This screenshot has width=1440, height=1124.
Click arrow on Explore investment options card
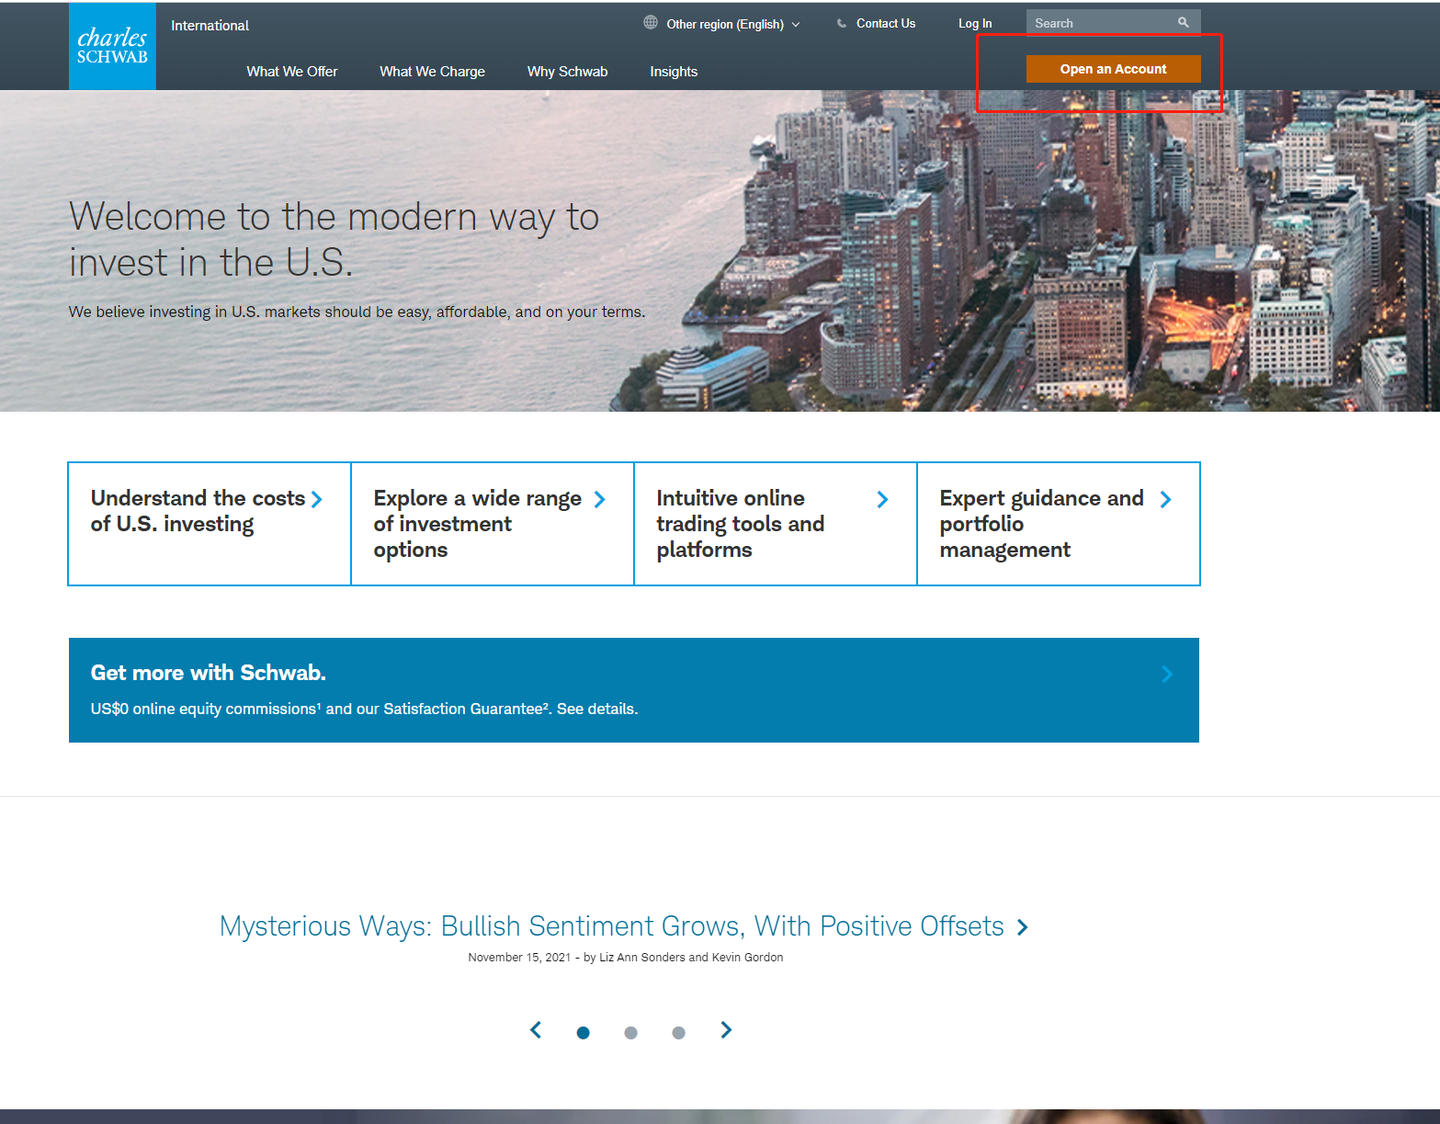[599, 499]
